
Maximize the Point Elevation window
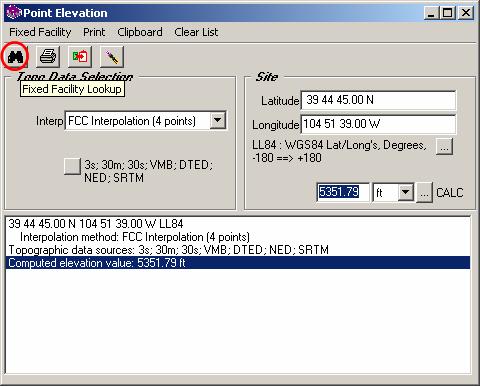click(x=448, y=13)
